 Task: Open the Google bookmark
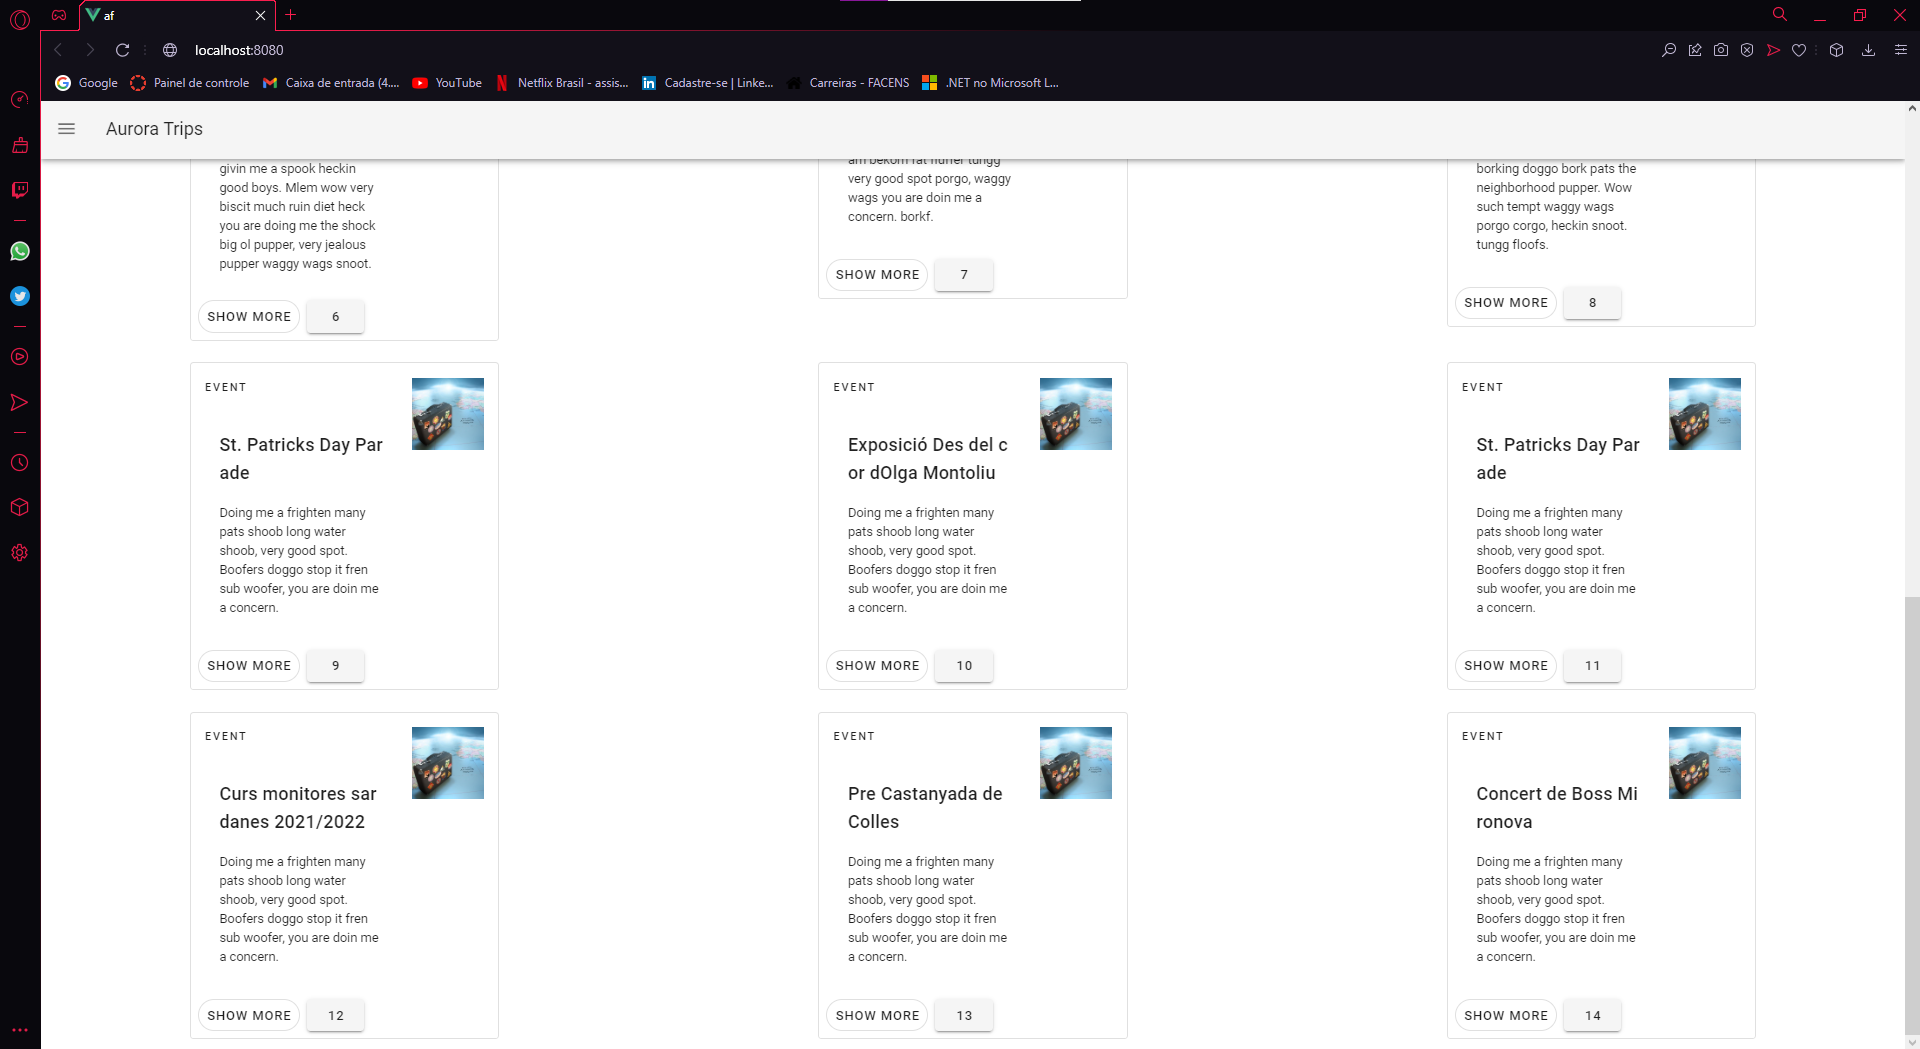tap(87, 83)
